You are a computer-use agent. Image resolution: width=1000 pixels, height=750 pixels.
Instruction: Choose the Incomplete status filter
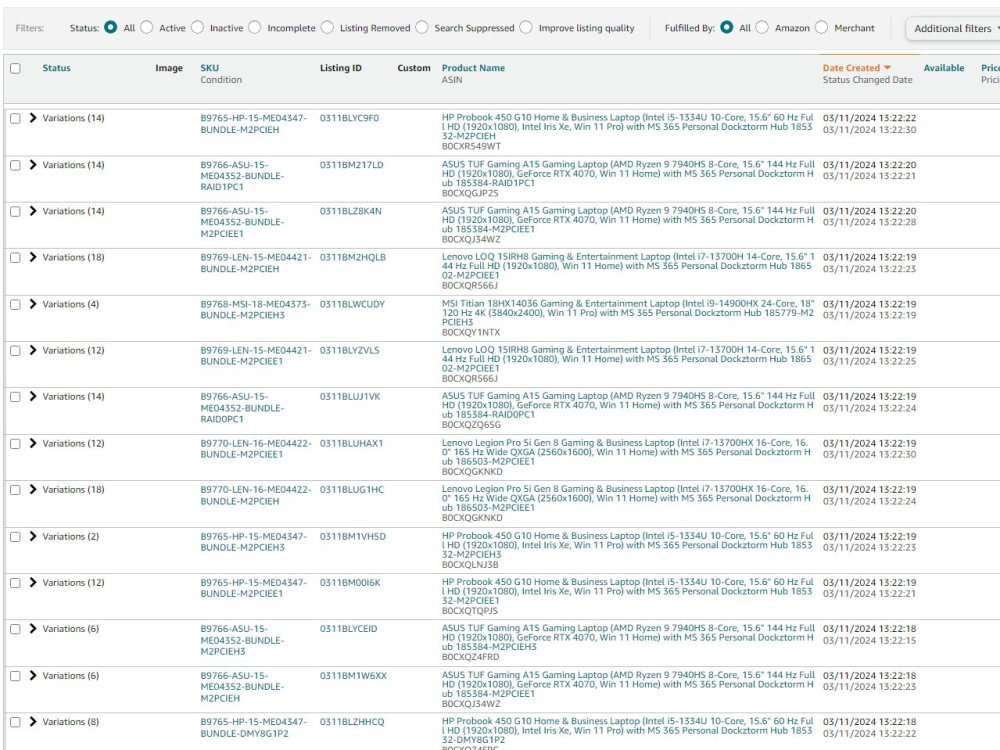(x=254, y=27)
